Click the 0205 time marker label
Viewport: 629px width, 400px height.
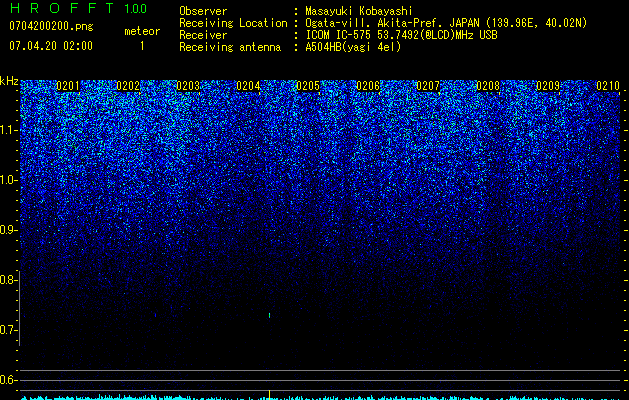308,86
